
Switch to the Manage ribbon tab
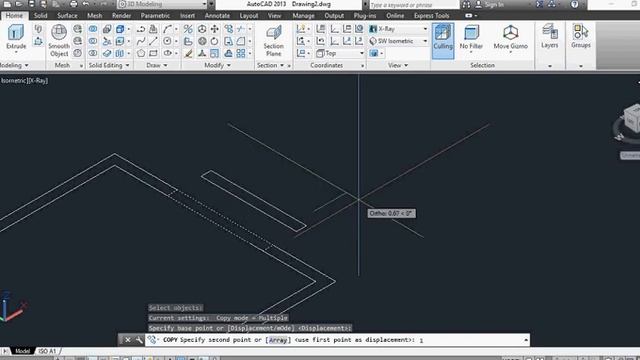(303, 16)
